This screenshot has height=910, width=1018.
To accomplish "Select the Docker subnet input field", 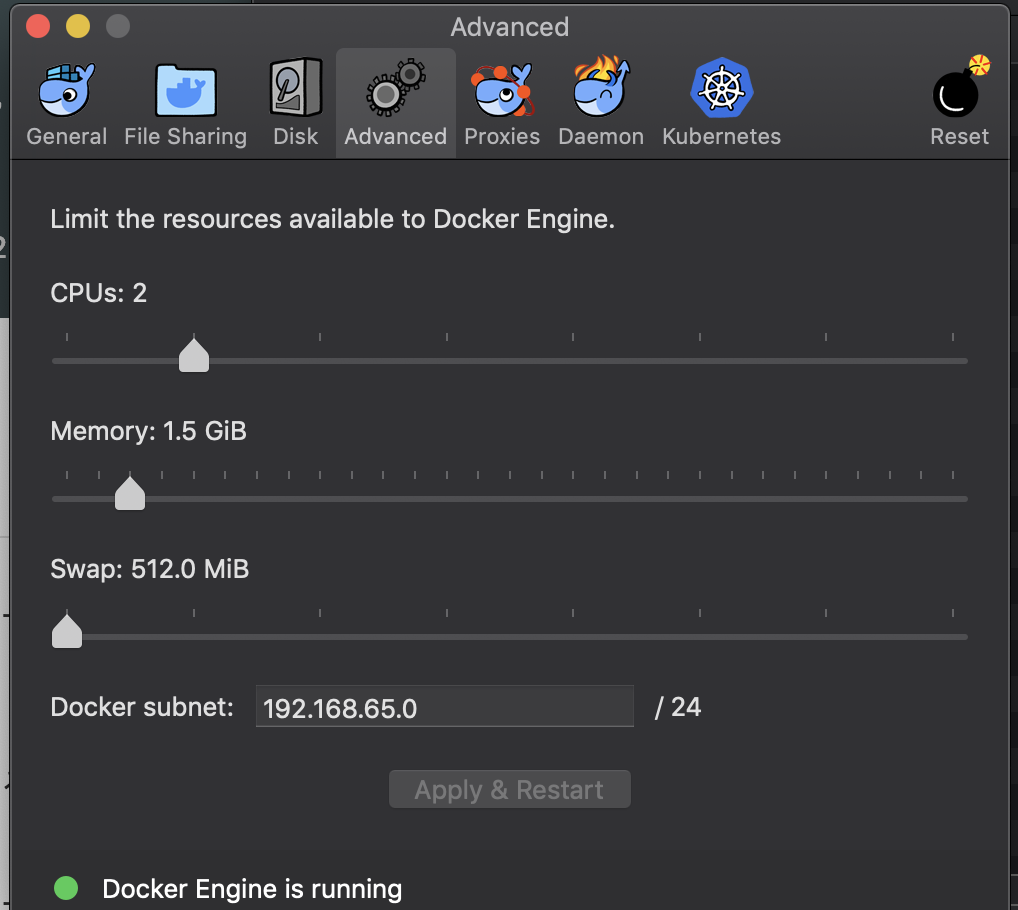I will [445, 706].
